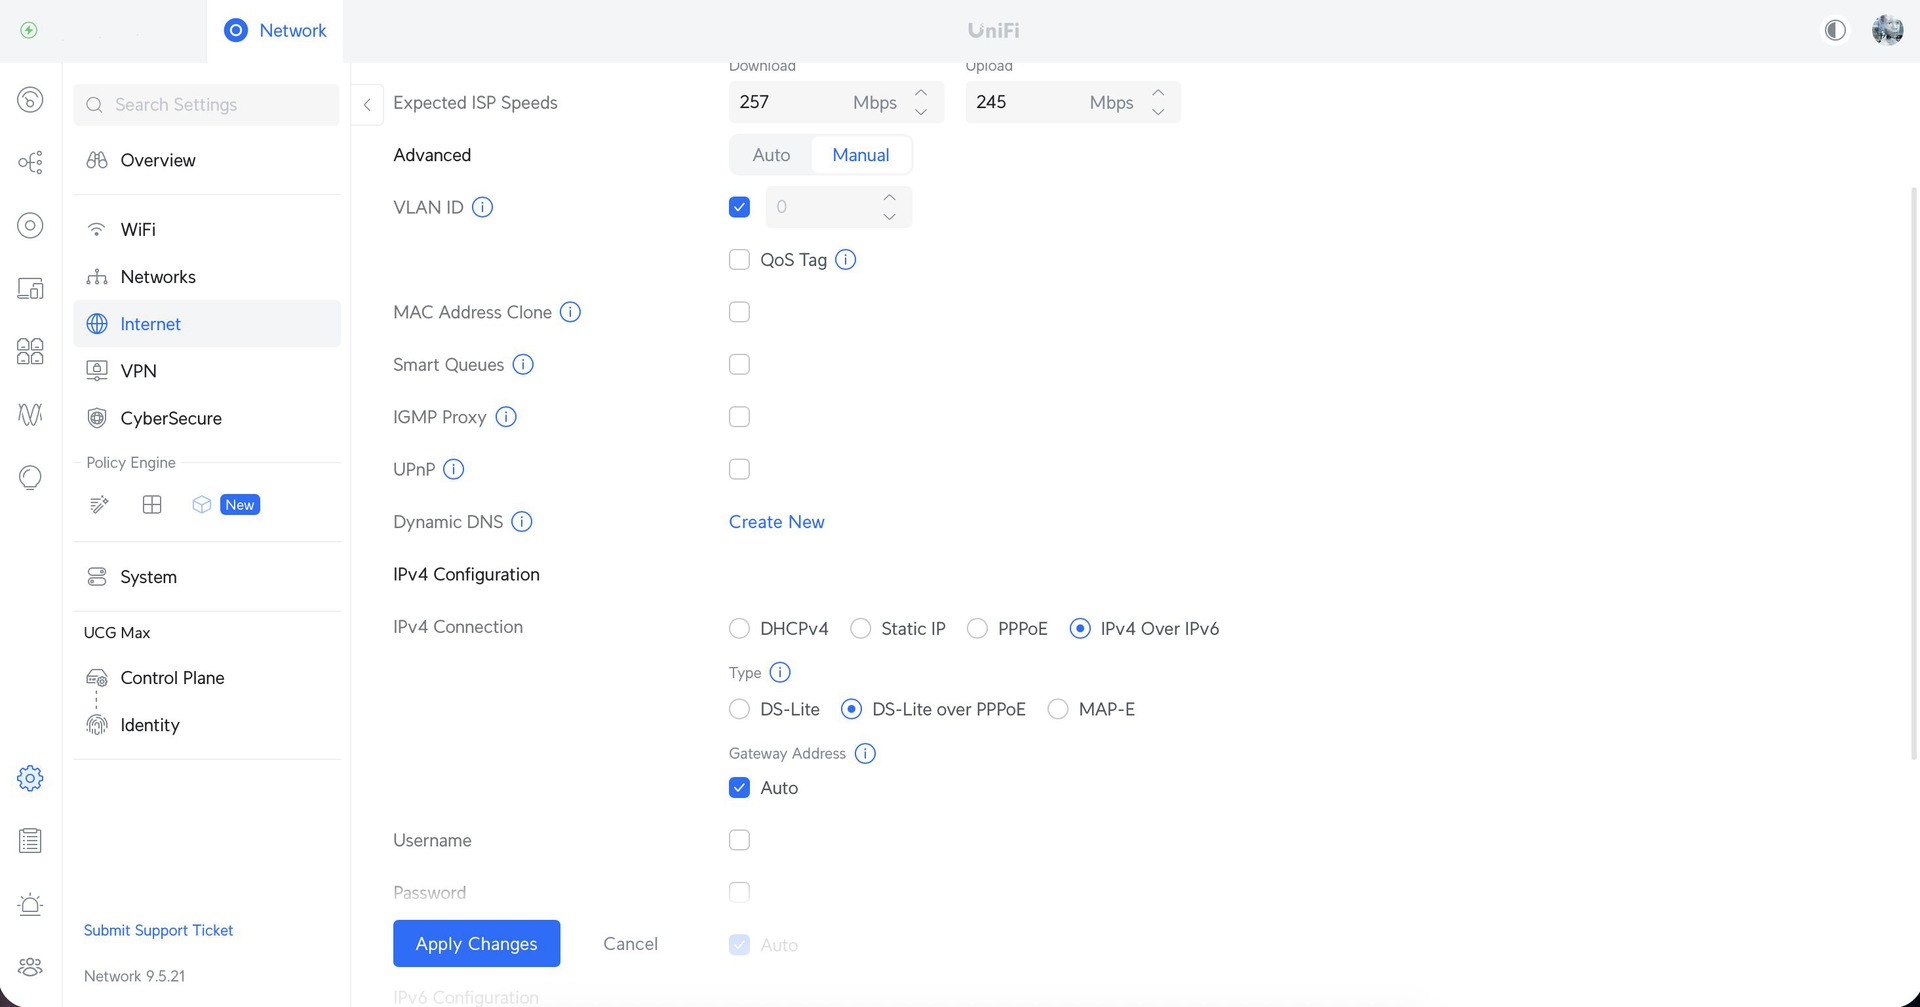Show info for IGMP Proxy
This screenshot has height=1007, width=1920.
[506, 417]
